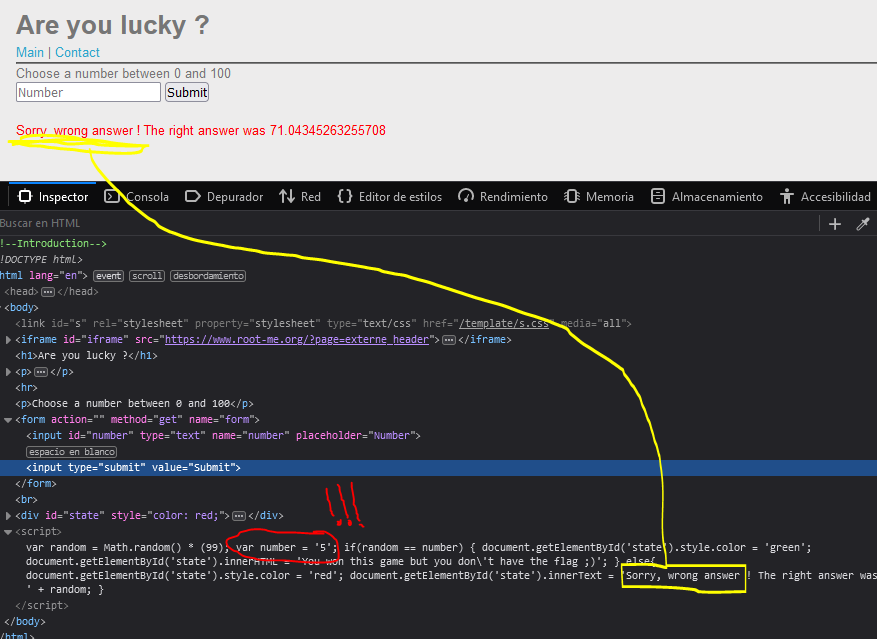Click the Almacenamiento storage icon
The width and height of the screenshot is (877, 639).
click(658, 196)
